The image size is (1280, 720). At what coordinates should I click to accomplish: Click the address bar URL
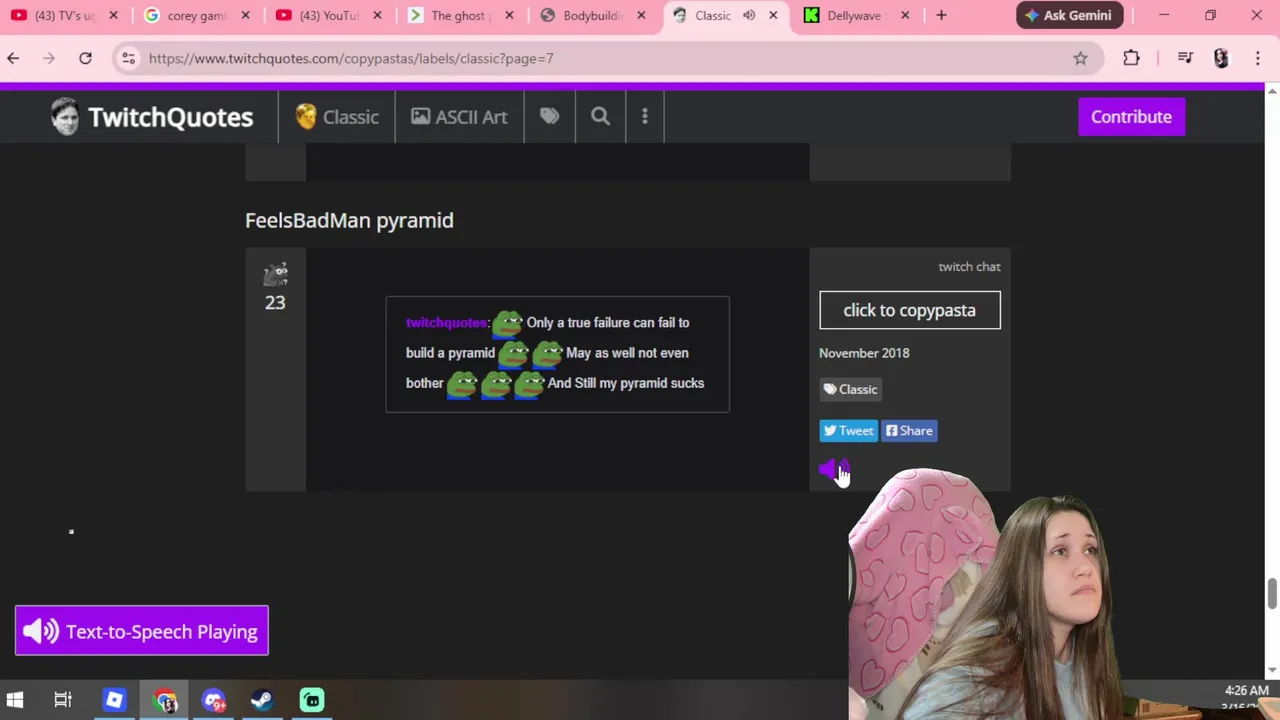click(351, 58)
